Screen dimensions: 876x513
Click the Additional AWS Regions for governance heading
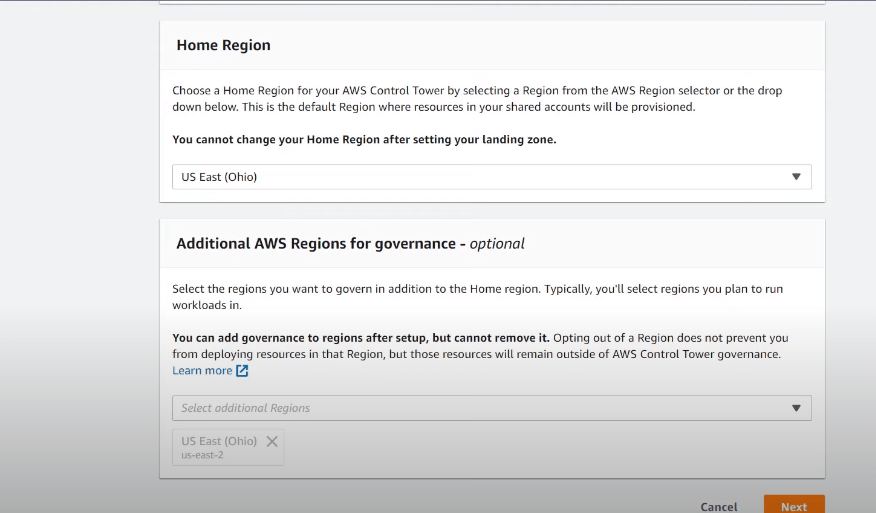coord(350,244)
